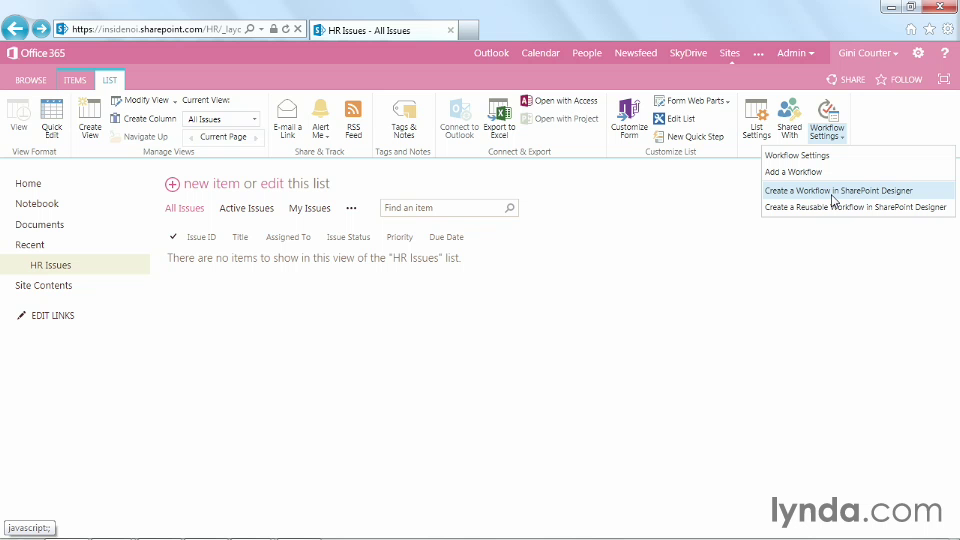The height and width of the screenshot is (540, 960).
Task: Open the Admin dropdown menu
Action: pos(795,53)
